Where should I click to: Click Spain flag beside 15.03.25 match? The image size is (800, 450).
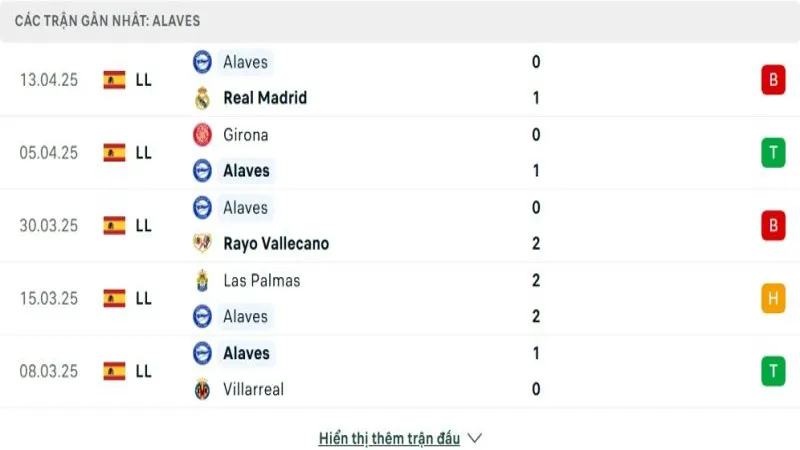[x=114, y=298]
